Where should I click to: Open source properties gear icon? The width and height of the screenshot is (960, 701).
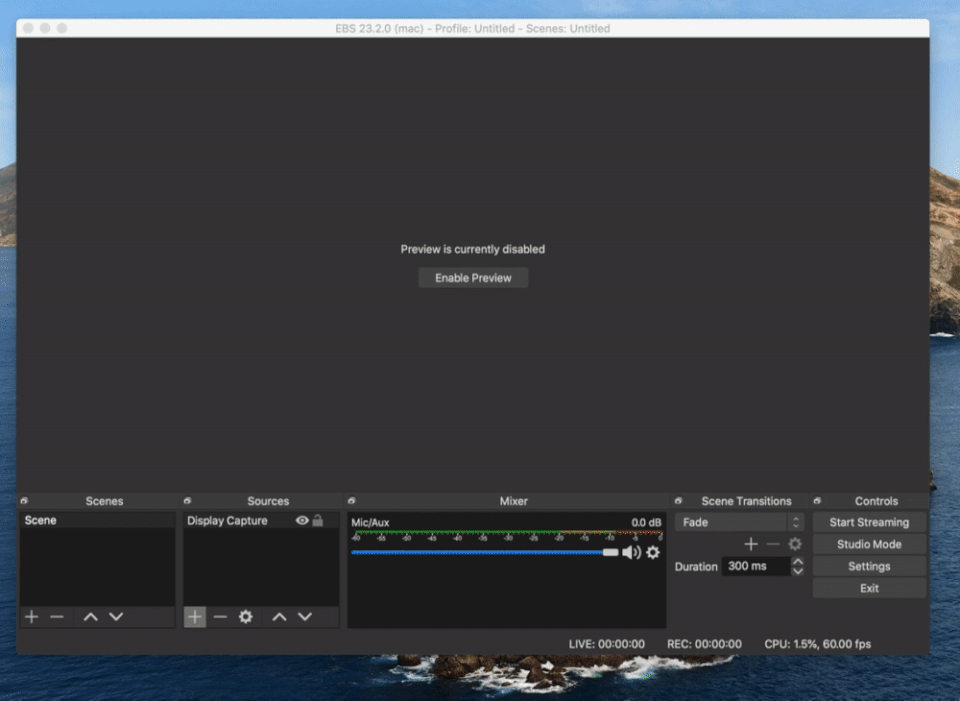(x=246, y=617)
